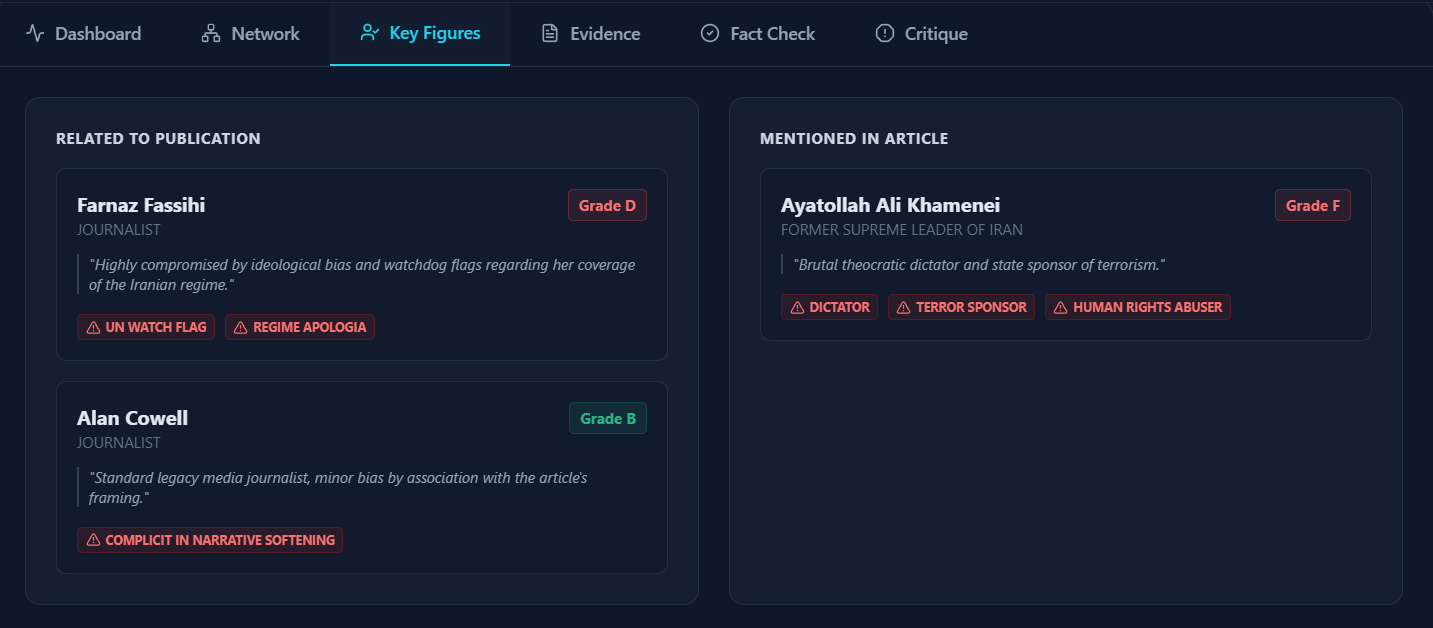Select the Key Figures tab
The height and width of the screenshot is (628, 1433).
[420, 34]
